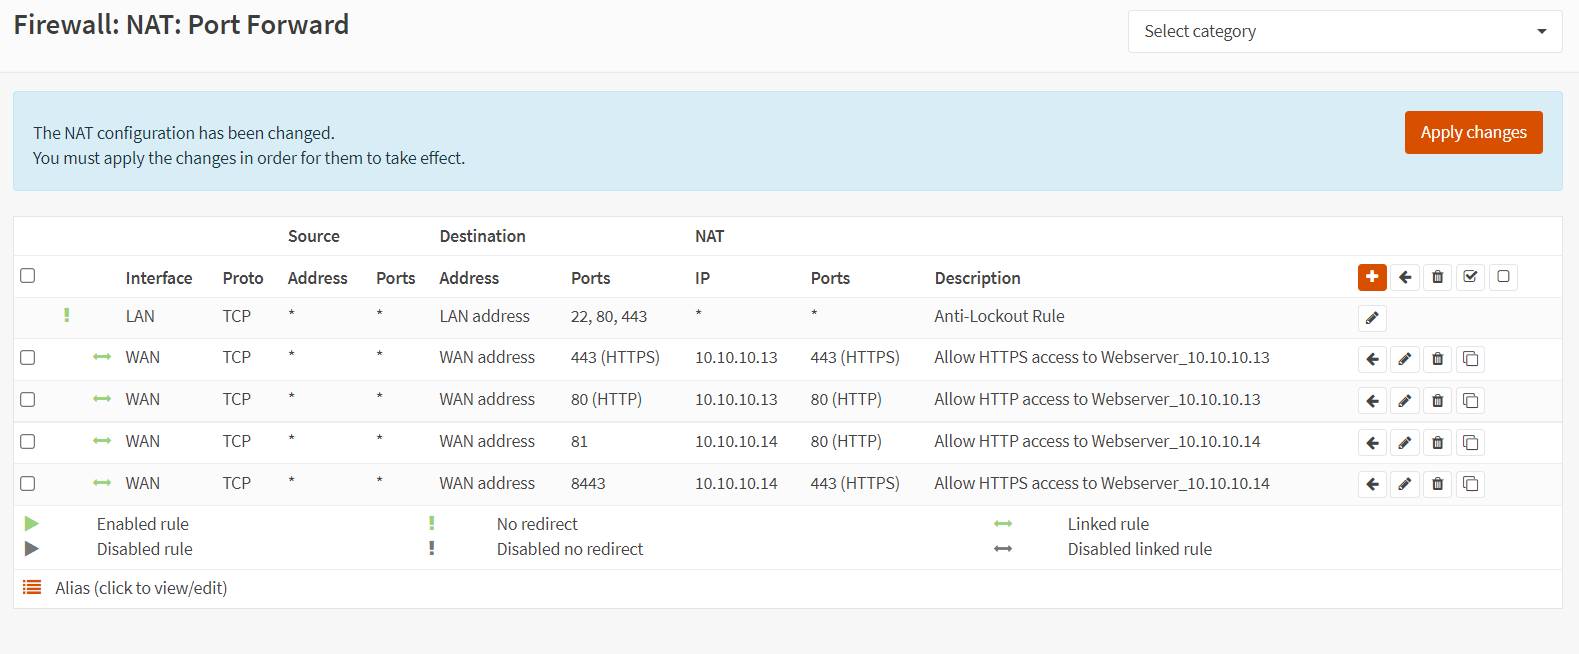1579x654 pixels.
Task: Click header enable selected rules icon
Action: pyautogui.click(x=1470, y=277)
